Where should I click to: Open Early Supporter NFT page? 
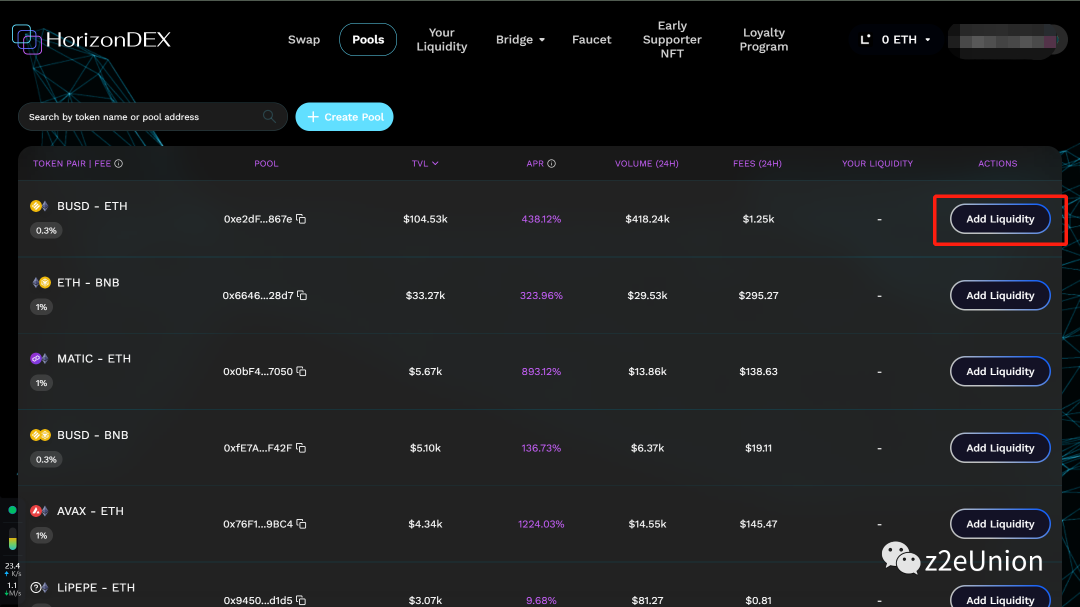coord(672,40)
